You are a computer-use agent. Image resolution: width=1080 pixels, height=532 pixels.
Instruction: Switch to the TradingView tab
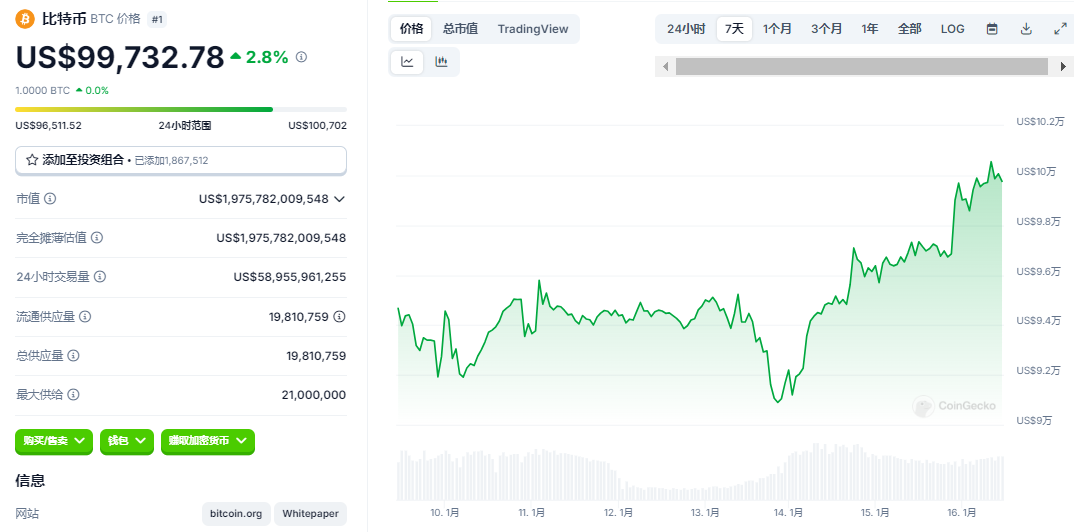[533, 29]
